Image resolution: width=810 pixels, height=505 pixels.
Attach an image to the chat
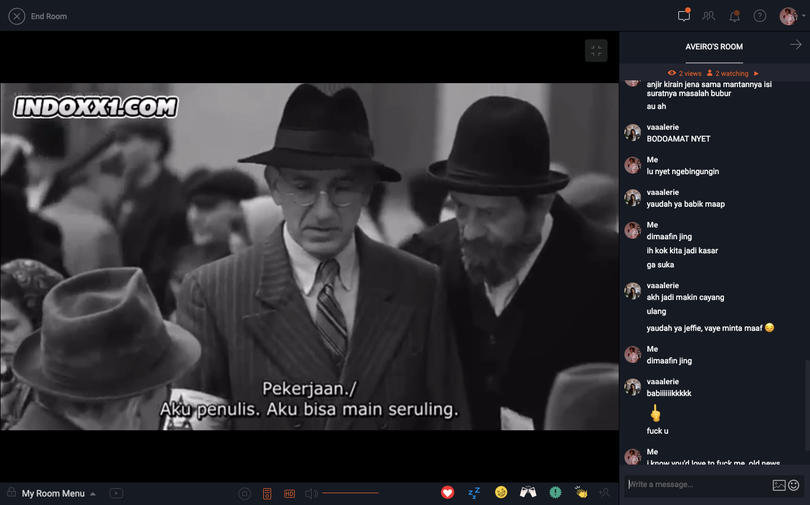(x=779, y=485)
